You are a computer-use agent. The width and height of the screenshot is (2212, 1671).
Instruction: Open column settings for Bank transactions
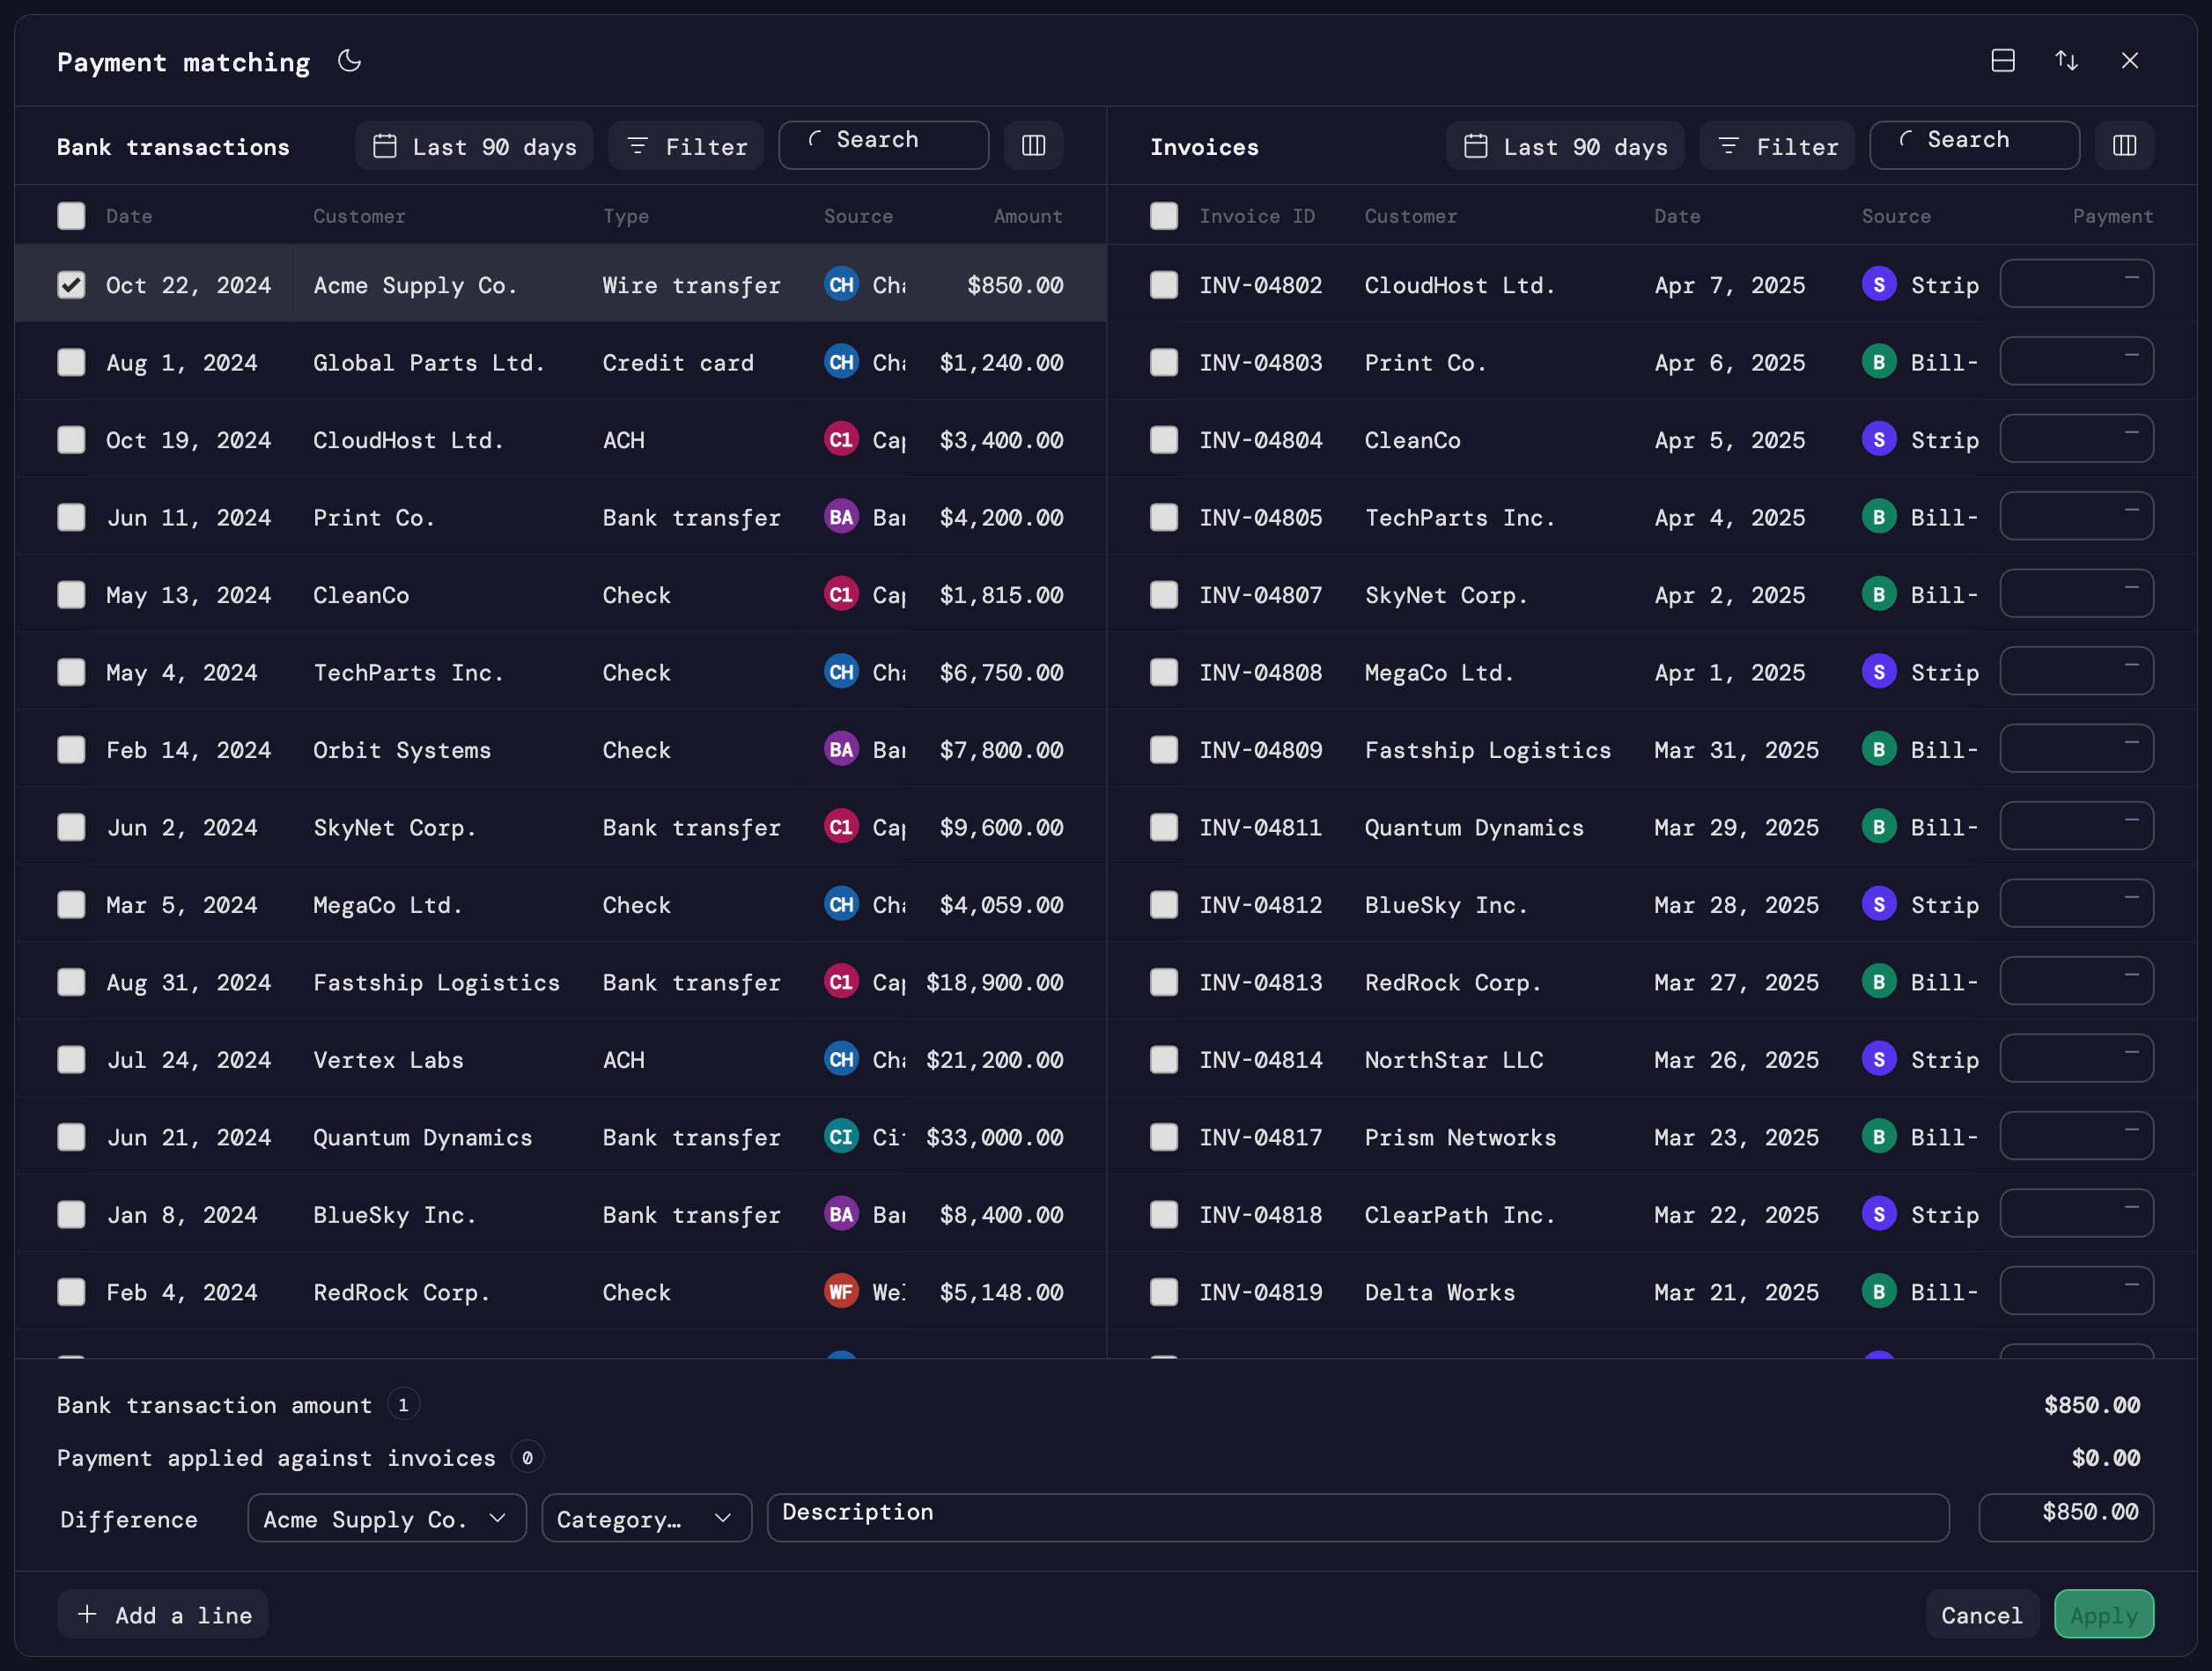click(x=1033, y=146)
